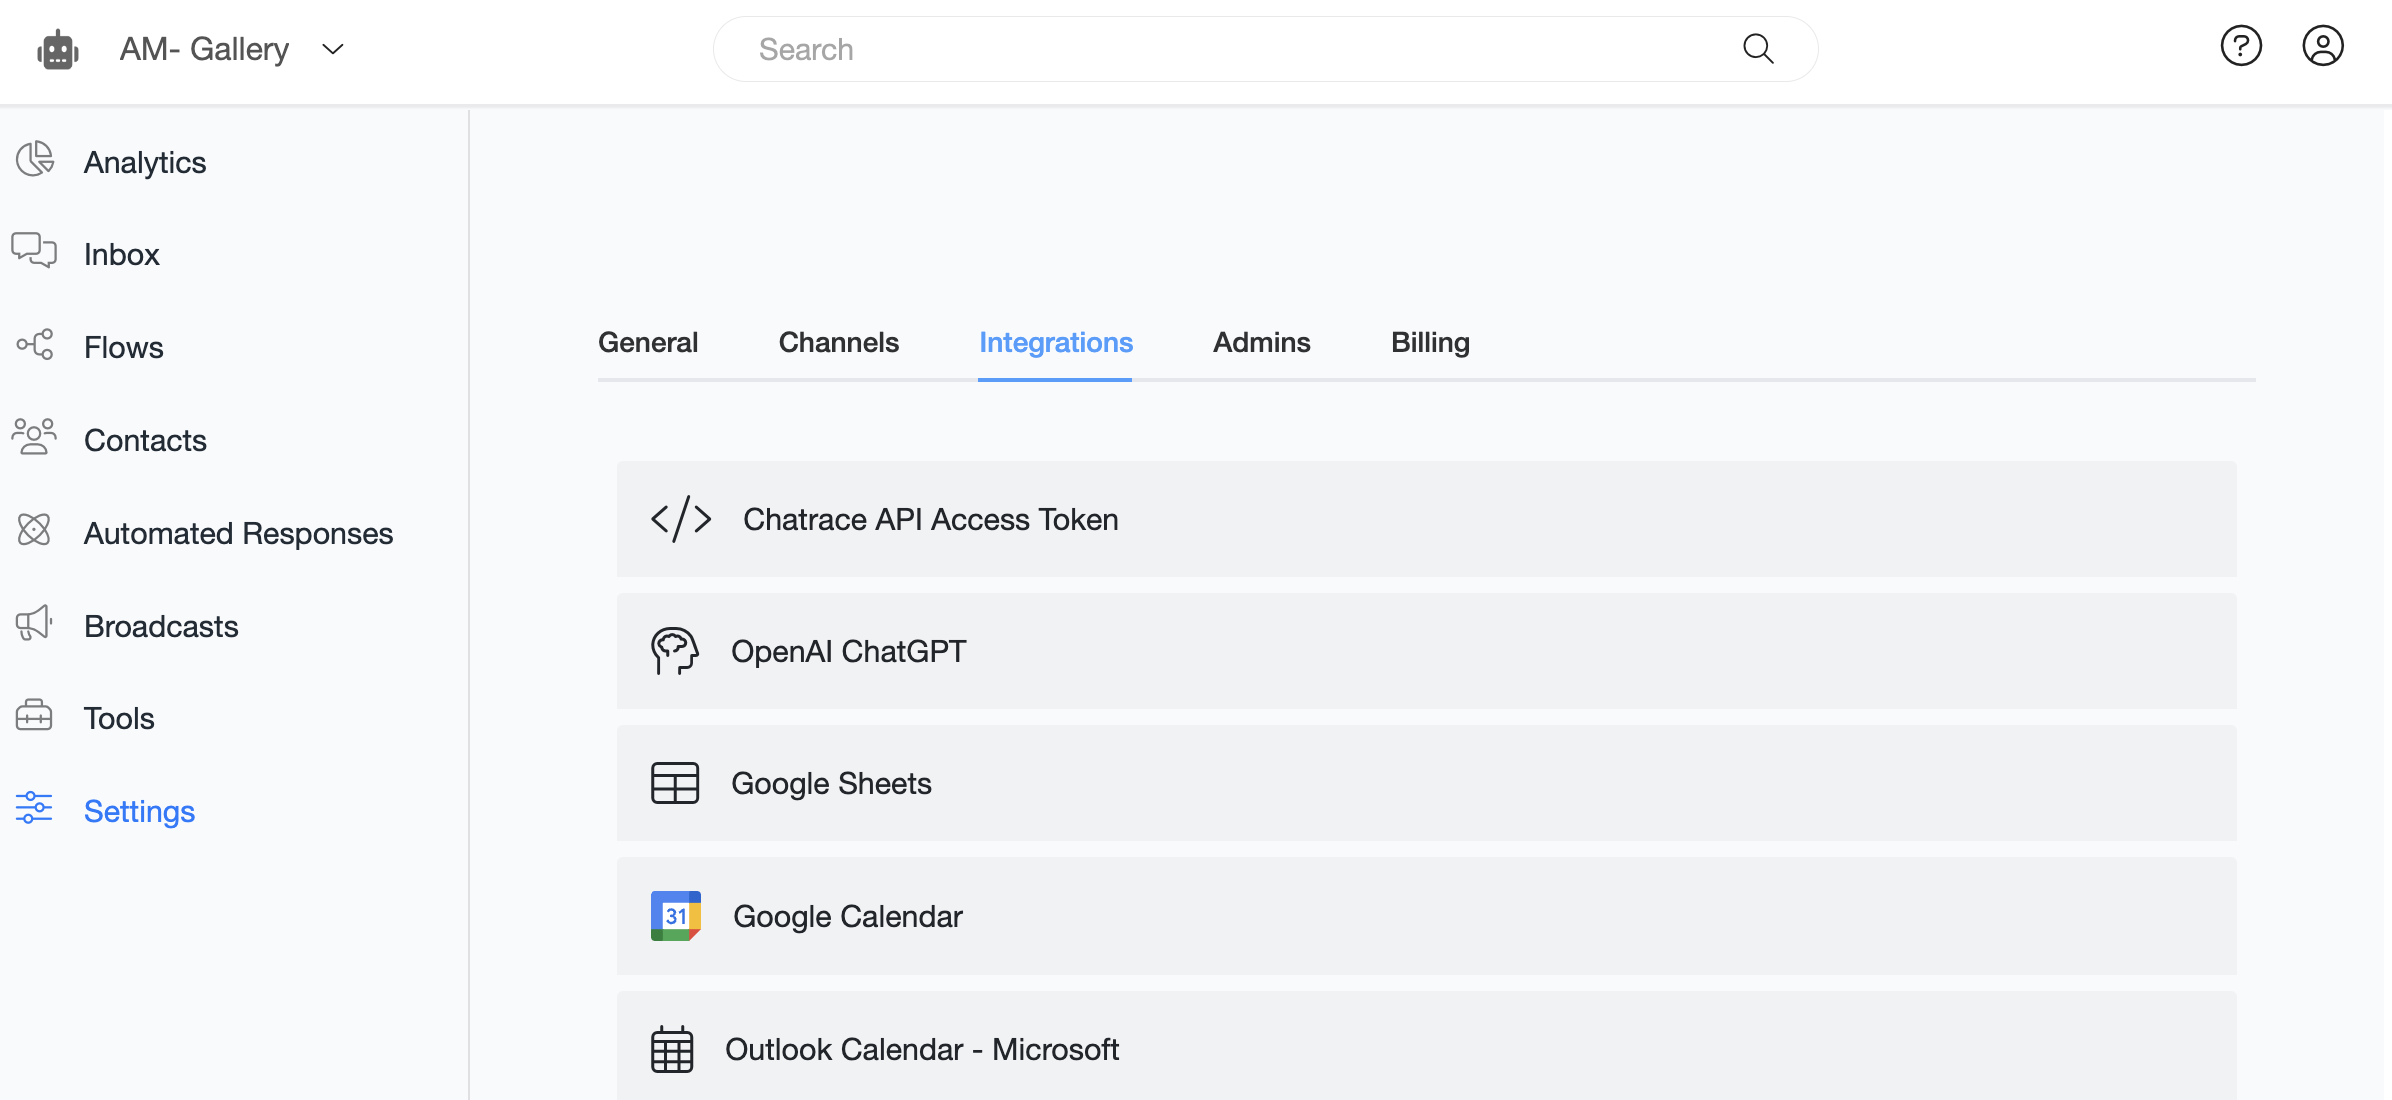The height and width of the screenshot is (1100, 2392).
Task: Click the Analytics pie chart icon
Action: (35, 160)
